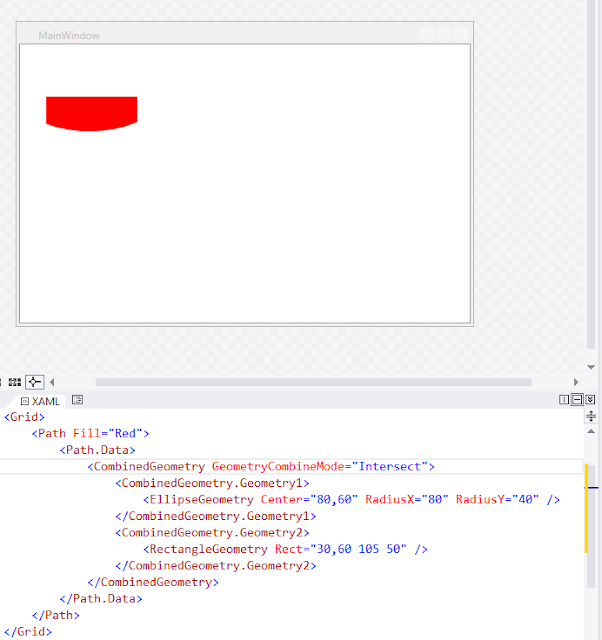Toggle the snap to gridlines icon
This screenshot has width=602, height=640.
pos(15,382)
